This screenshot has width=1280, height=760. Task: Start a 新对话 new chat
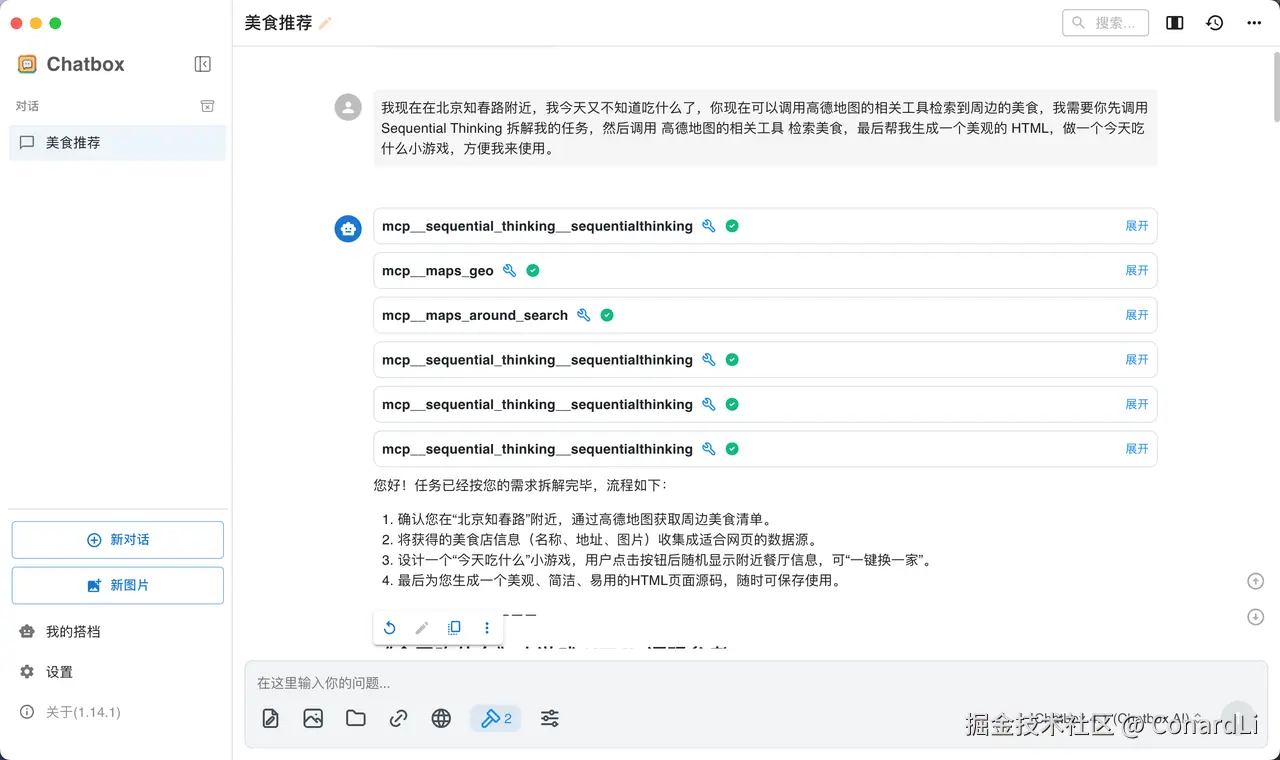(x=118, y=540)
